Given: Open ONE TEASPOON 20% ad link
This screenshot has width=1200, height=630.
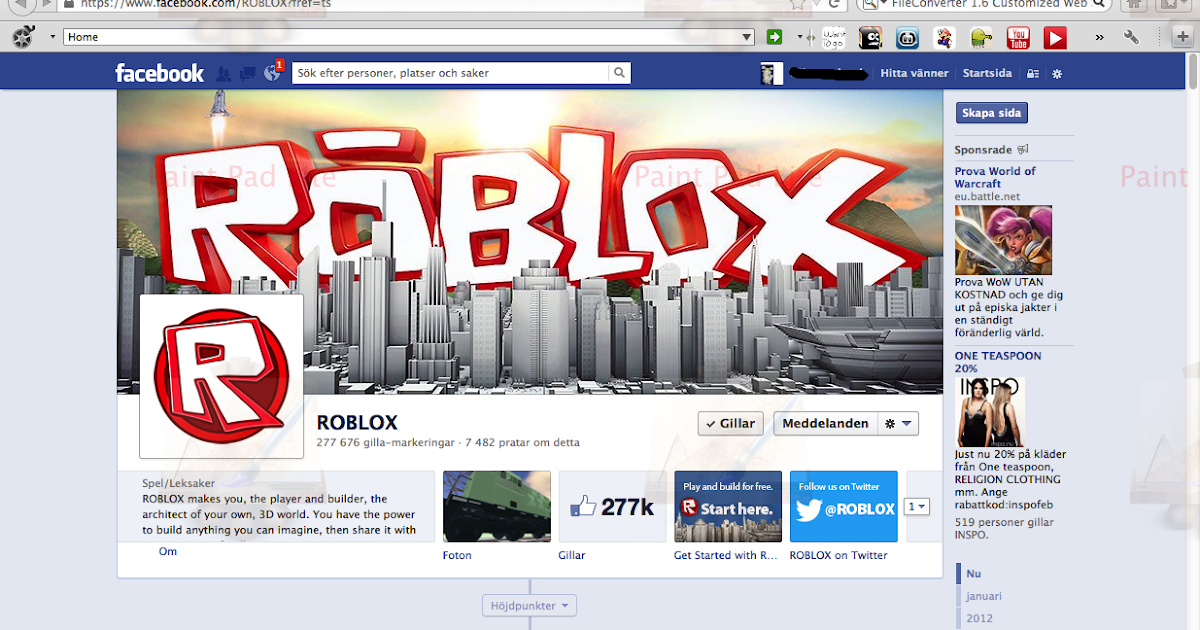Looking at the screenshot, I should pos(998,362).
